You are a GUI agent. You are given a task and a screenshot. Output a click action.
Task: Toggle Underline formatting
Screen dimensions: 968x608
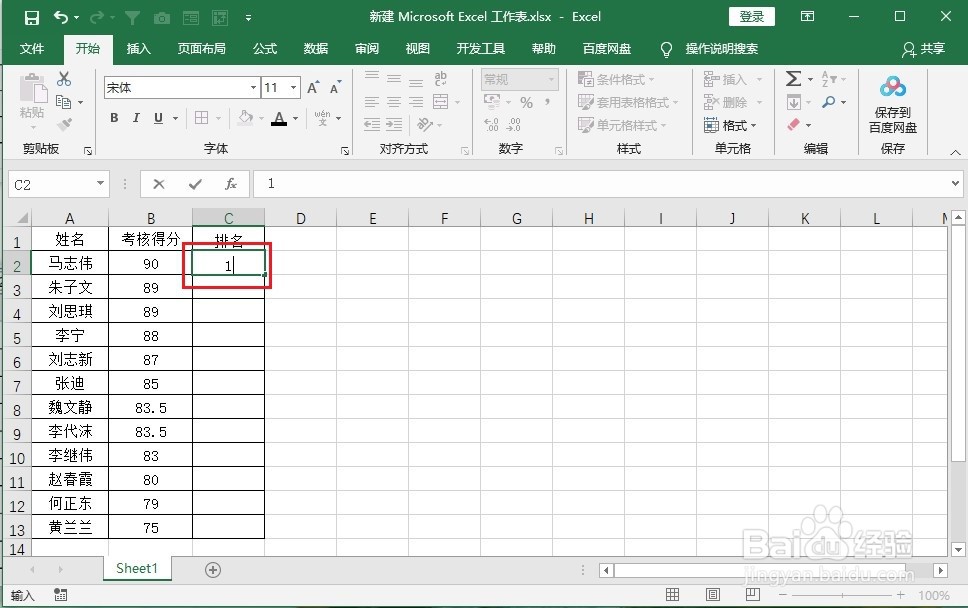[158, 117]
